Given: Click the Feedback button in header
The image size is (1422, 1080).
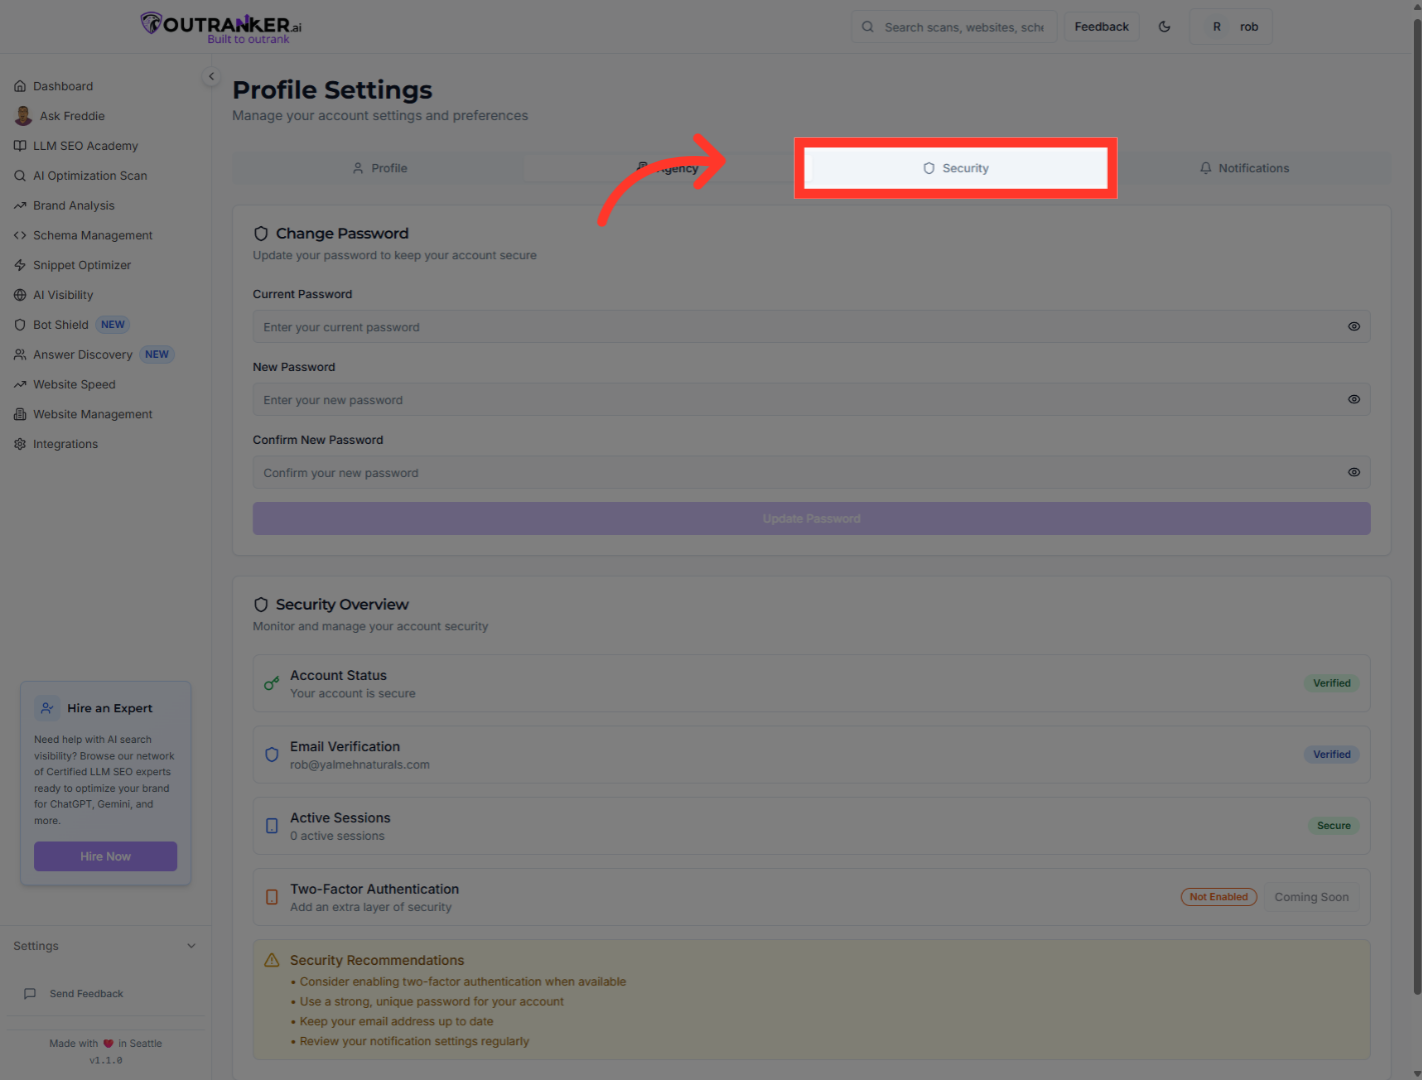Looking at the screenshot, I should point(1101,27).
